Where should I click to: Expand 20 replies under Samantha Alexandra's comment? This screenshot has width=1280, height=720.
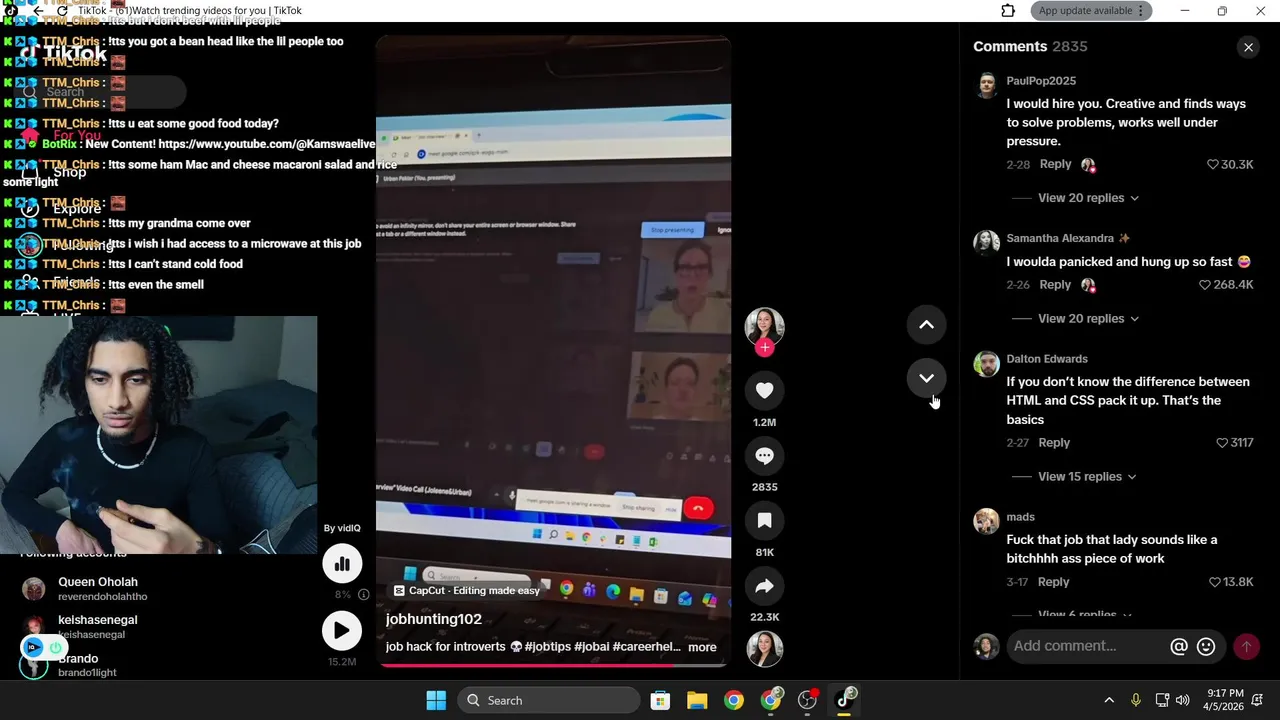1088,319
